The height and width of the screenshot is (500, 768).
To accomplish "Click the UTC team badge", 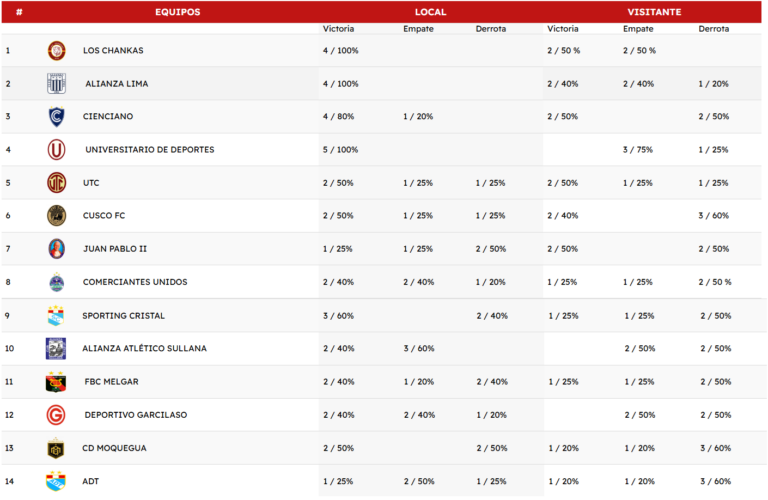I will click(57, 183).
